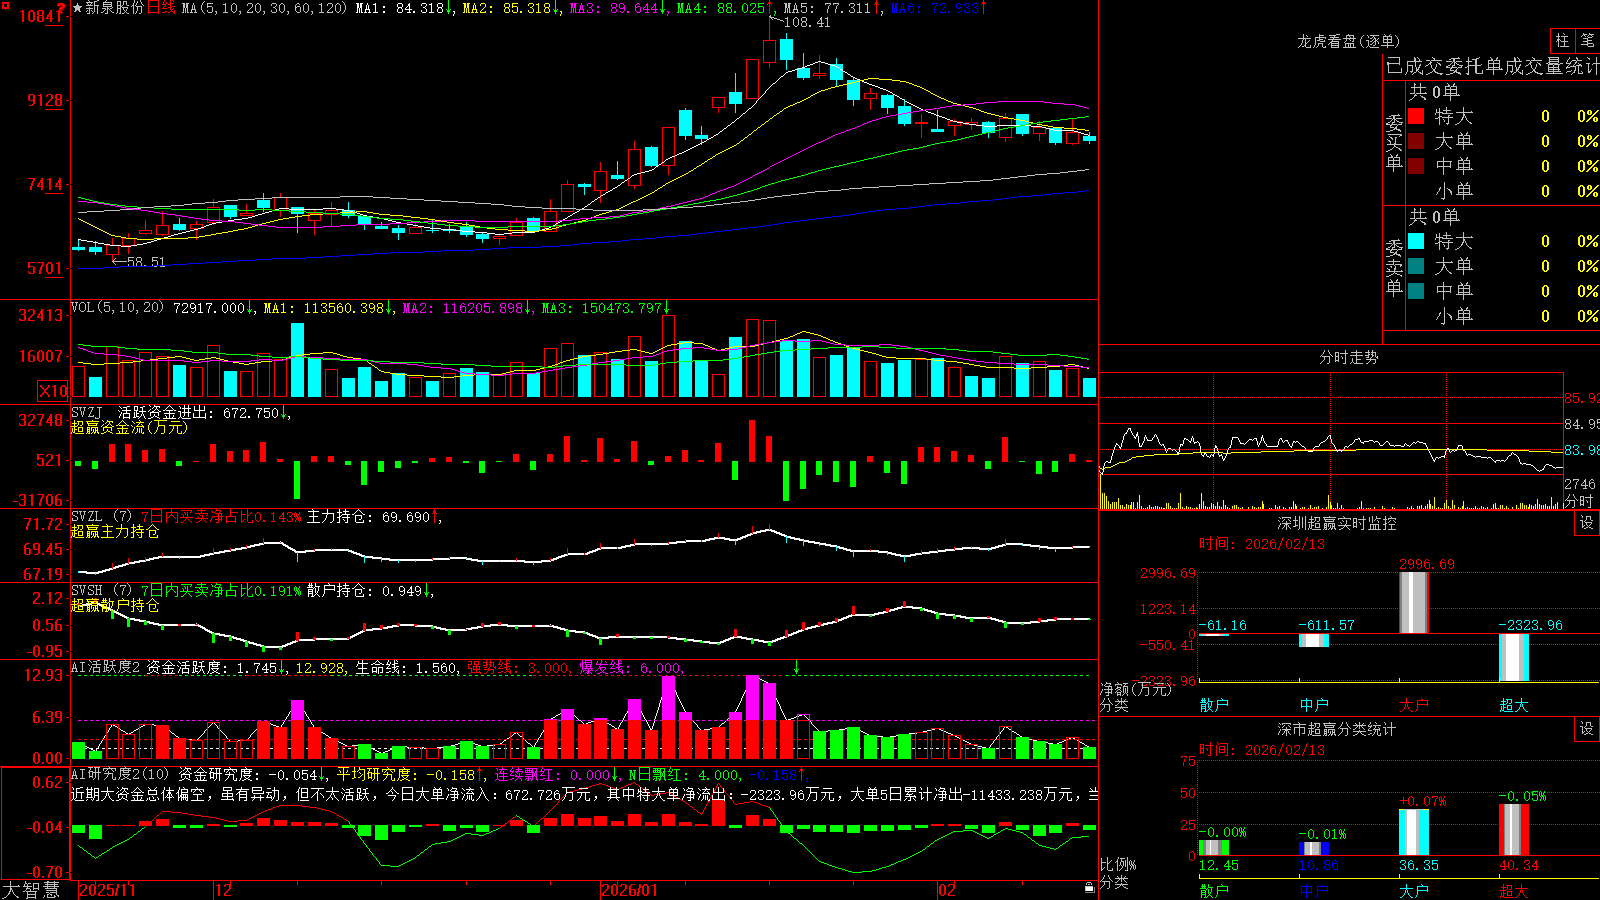Open the SVZJ indicator label
The width and height of the screenshot is (1600, 900).
pos(87,412)
